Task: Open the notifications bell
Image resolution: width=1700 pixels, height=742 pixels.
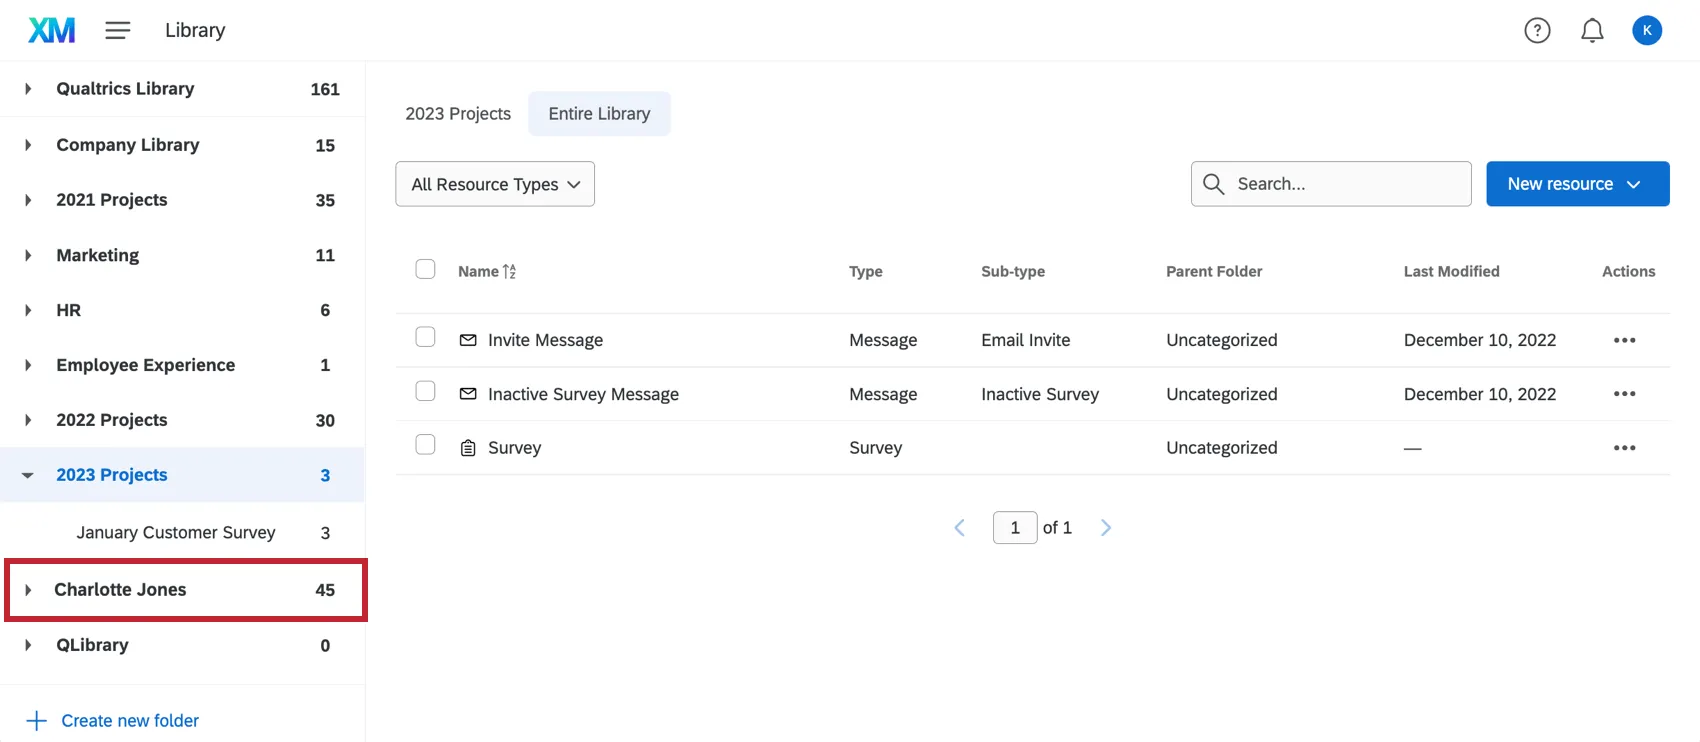Action: [x=1592, y=31]
